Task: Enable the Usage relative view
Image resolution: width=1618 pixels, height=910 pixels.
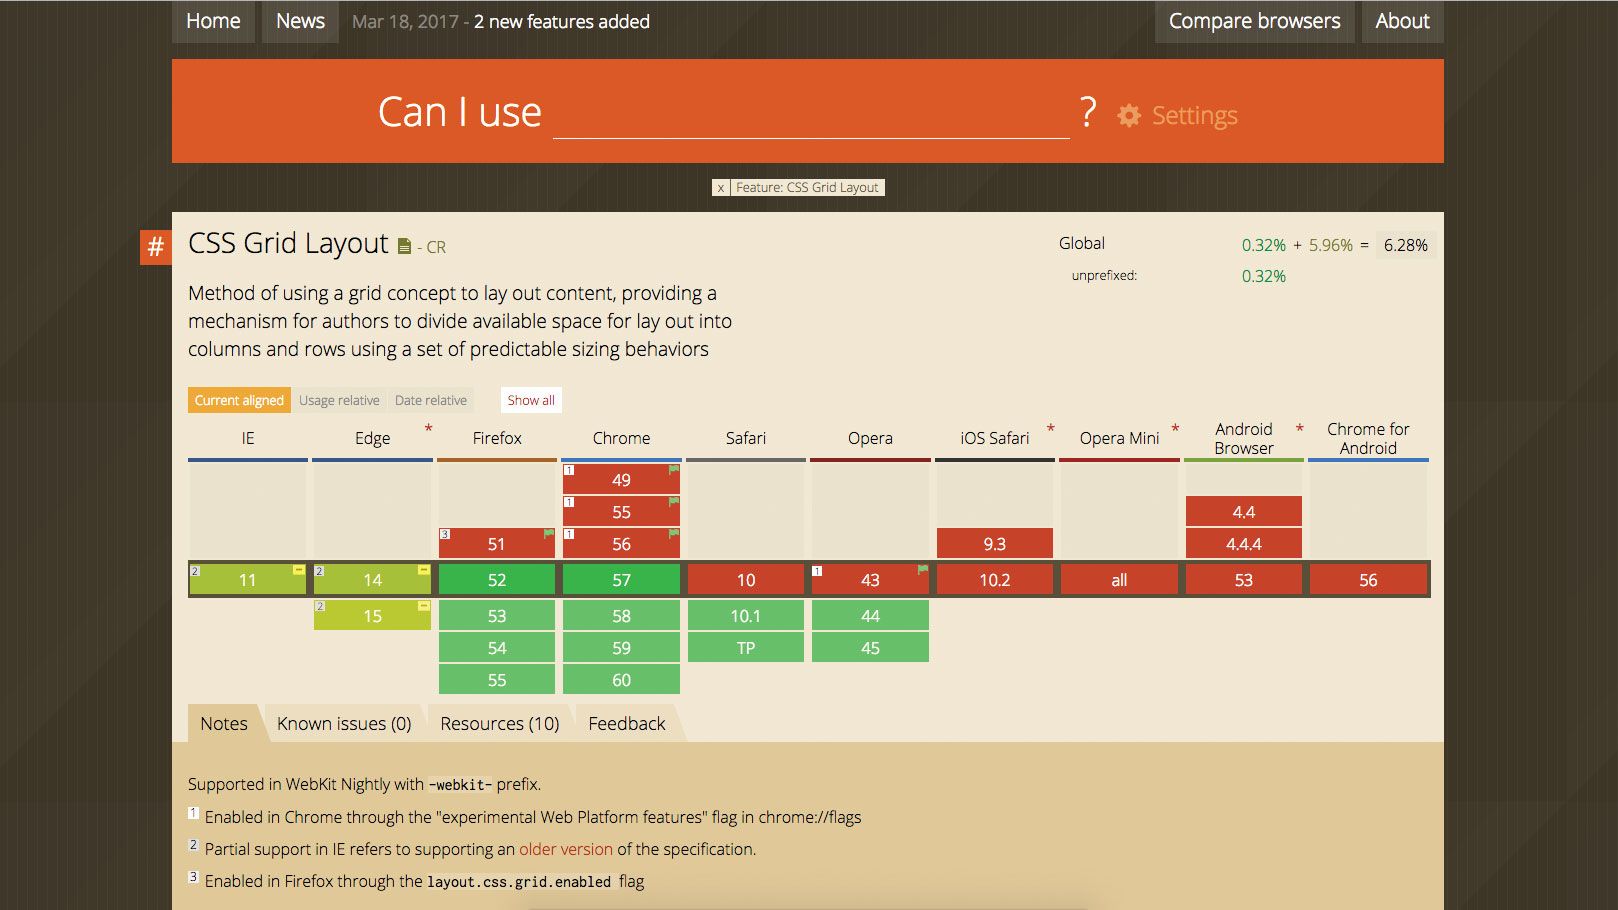Action: pos(338,400)
